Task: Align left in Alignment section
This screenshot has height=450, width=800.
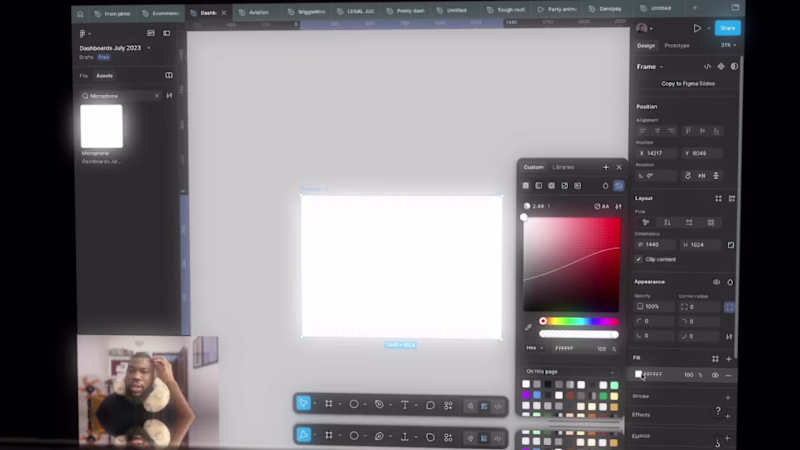Action: (x=643, y=131)
